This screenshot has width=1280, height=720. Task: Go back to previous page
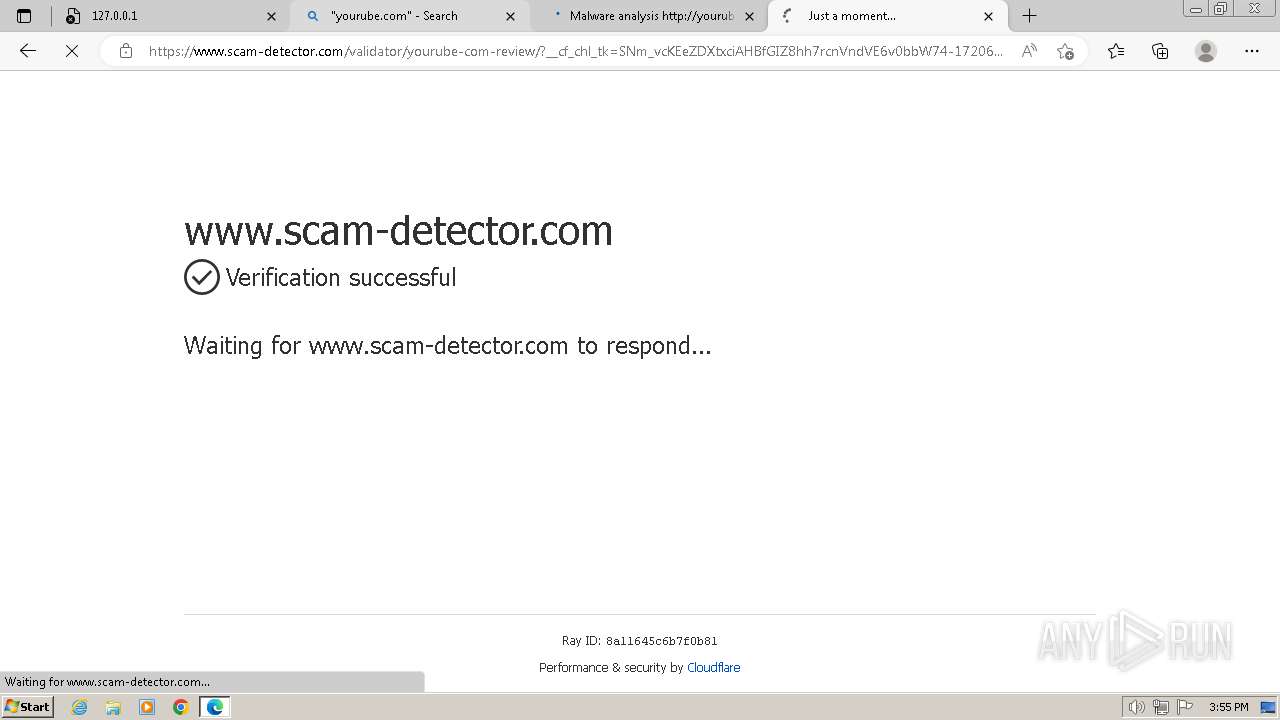click(x=28, y=51)
